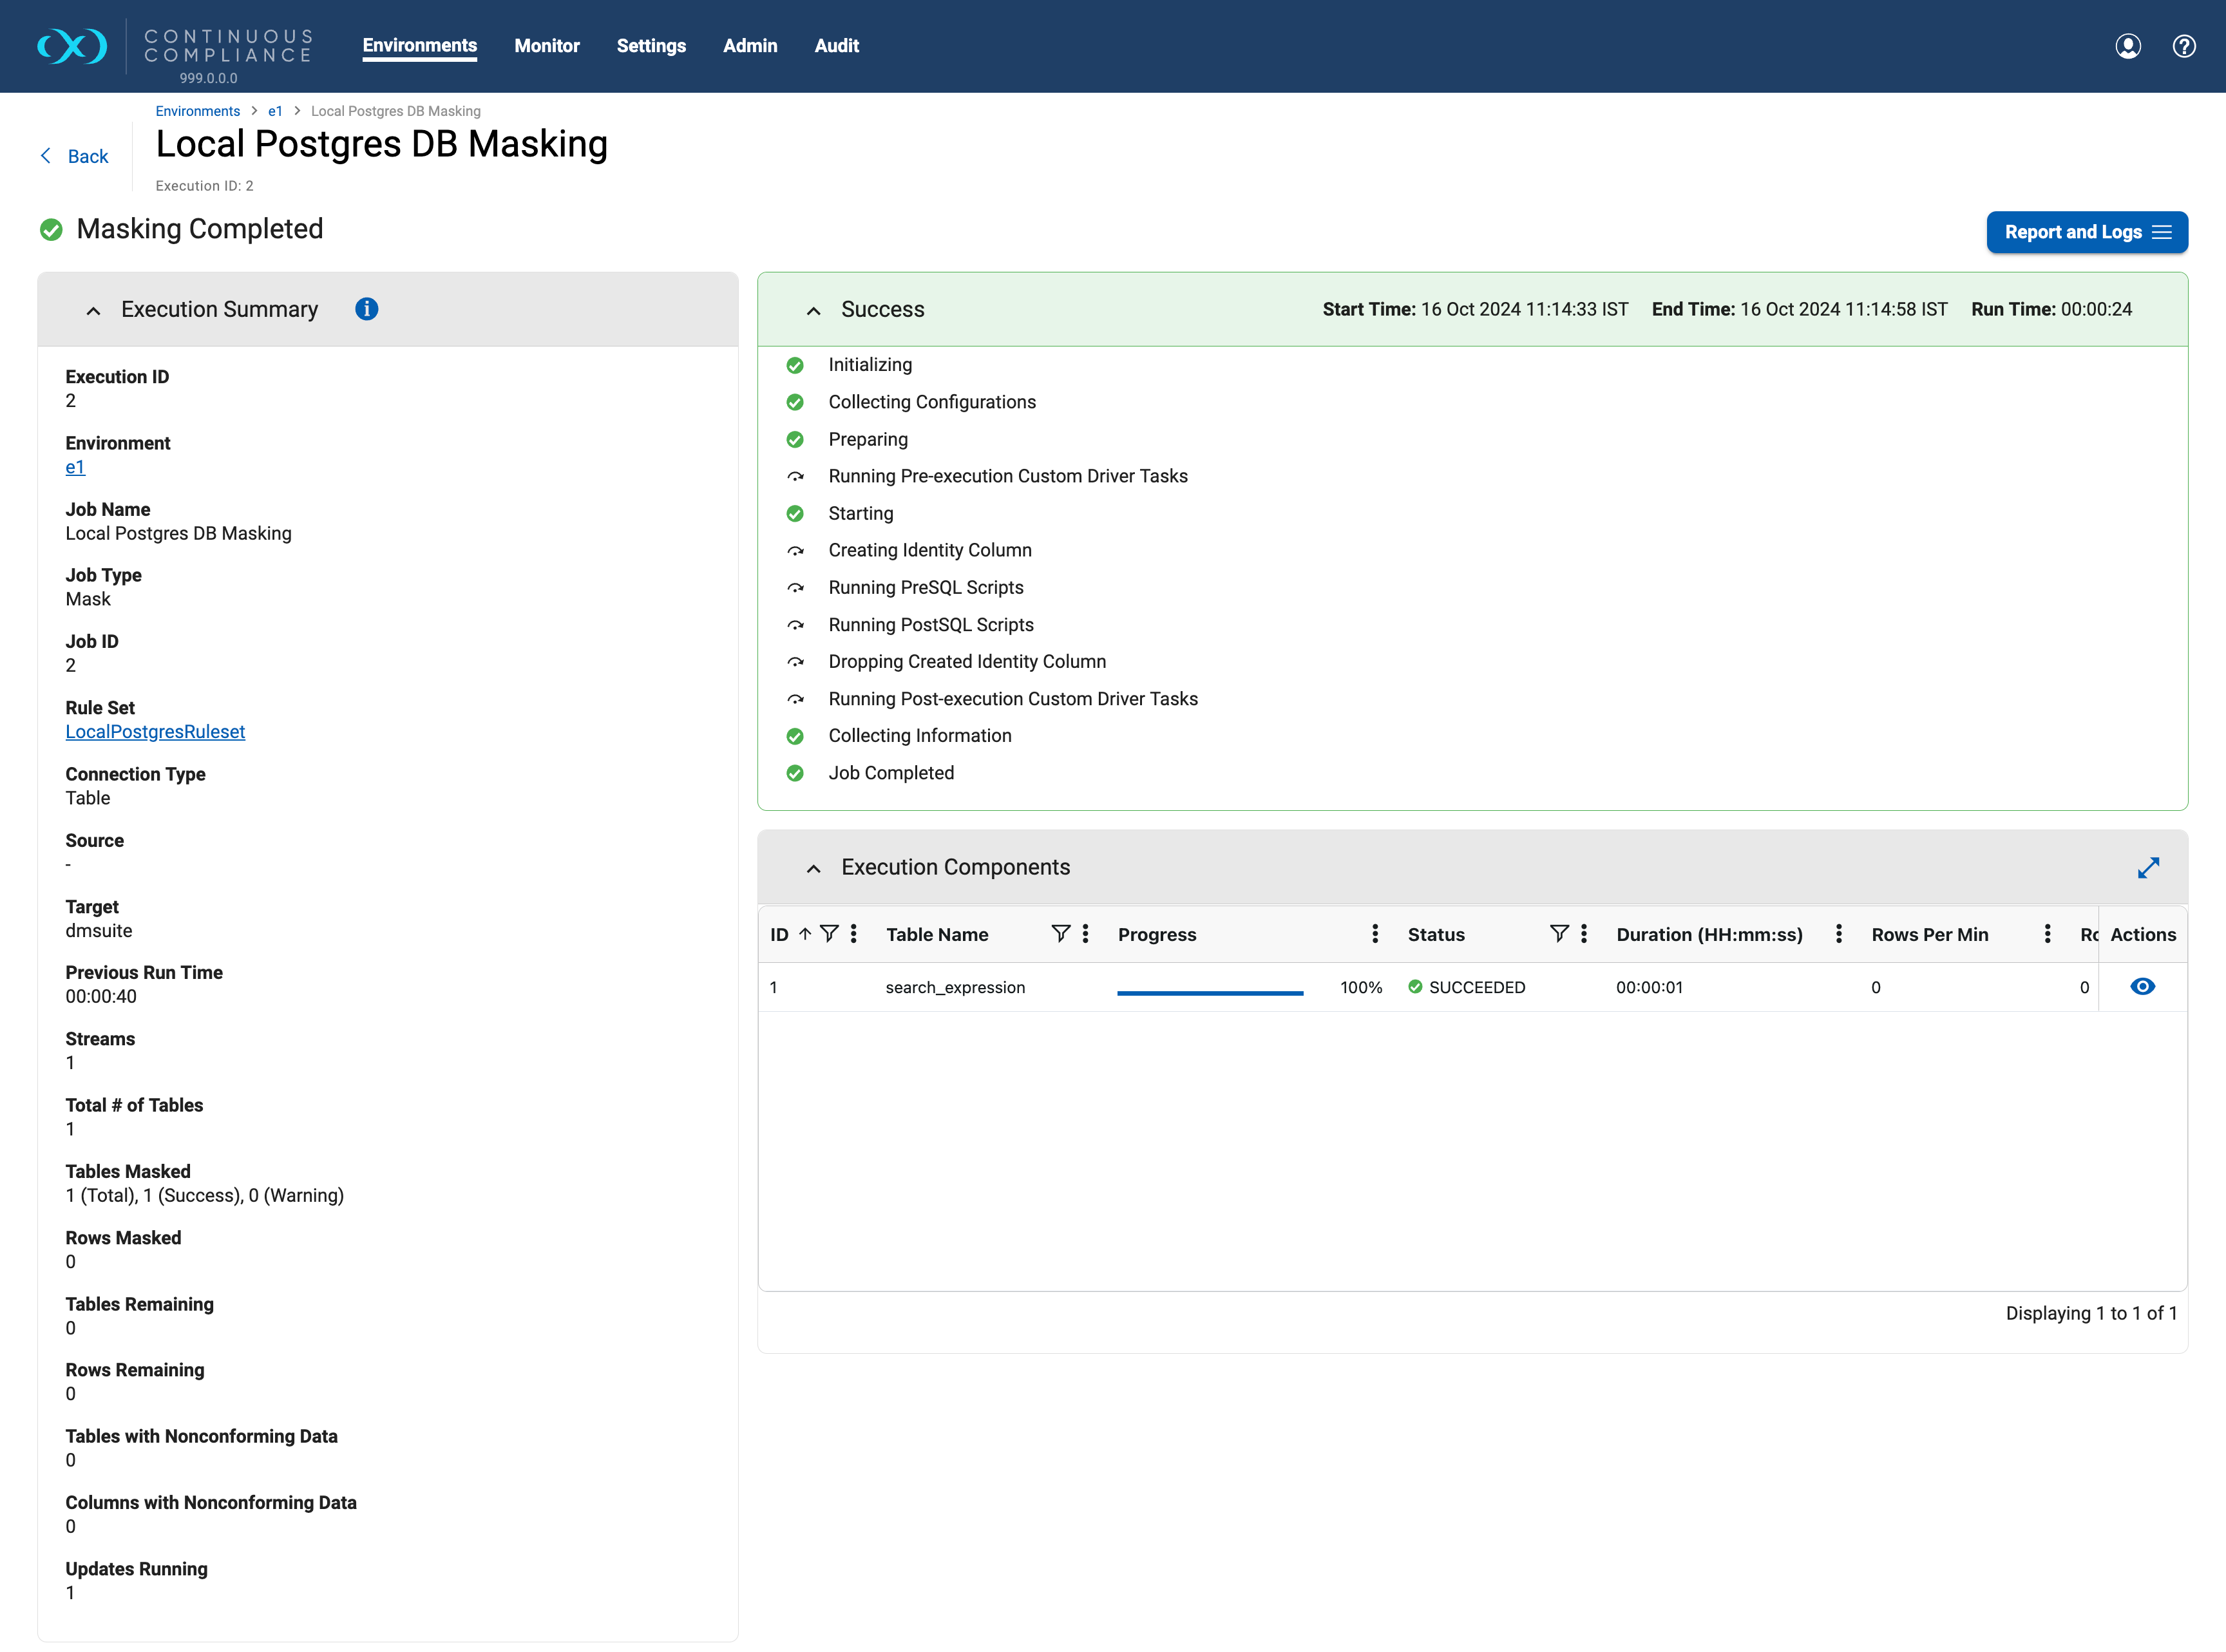The height and width of the screenshot is (1652, 2226).
Task: View Execution Summary info tooltip
Action: pos(366,309)
